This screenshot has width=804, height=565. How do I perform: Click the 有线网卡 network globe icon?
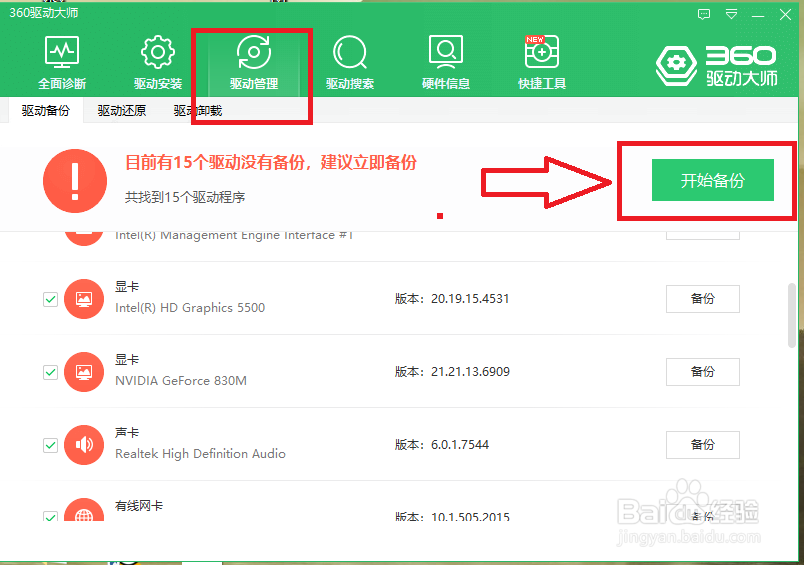(84, 510)
